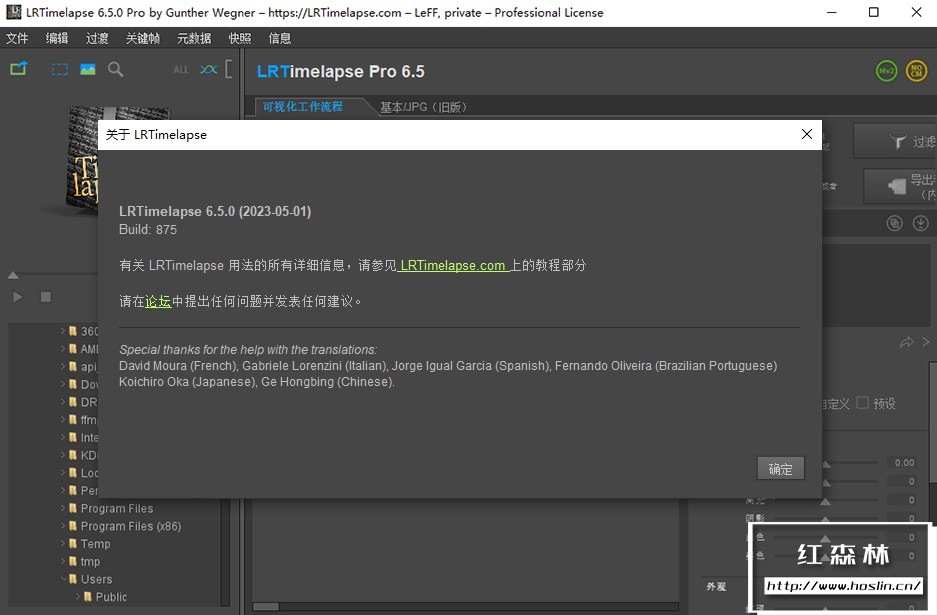Click the funnel 过滤 button
This screenshot has height=615, width=937.
(896, 141)
